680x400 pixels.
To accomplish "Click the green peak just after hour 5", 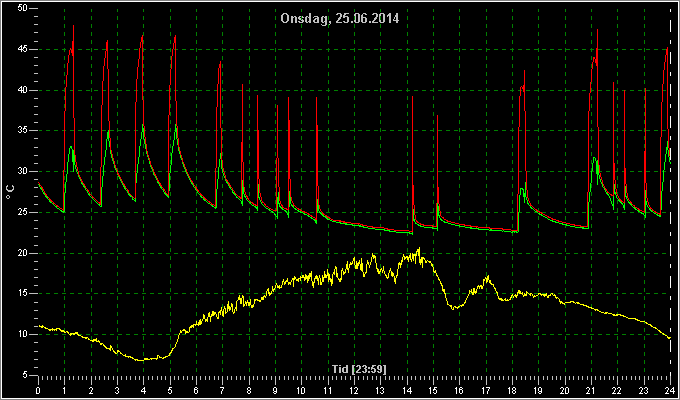I will point(176,125).
